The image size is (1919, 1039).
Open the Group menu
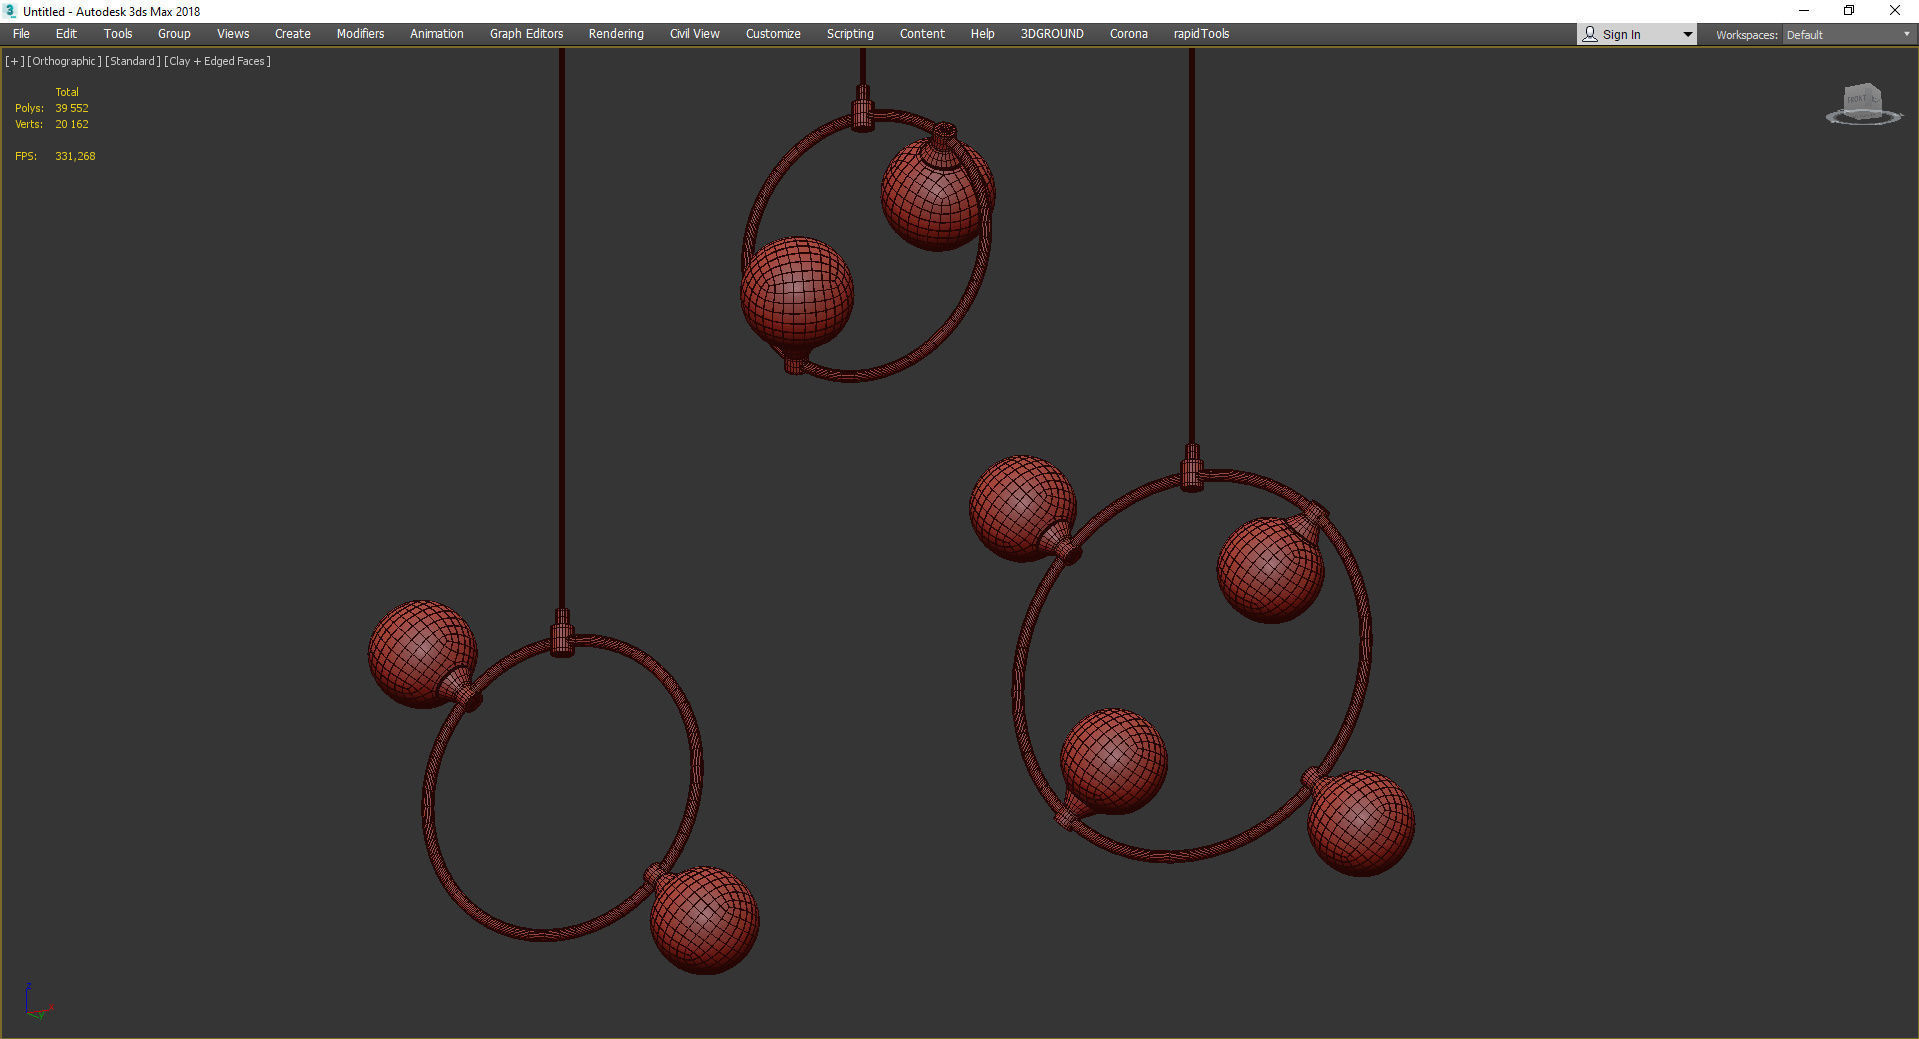[x=174, y=34]
